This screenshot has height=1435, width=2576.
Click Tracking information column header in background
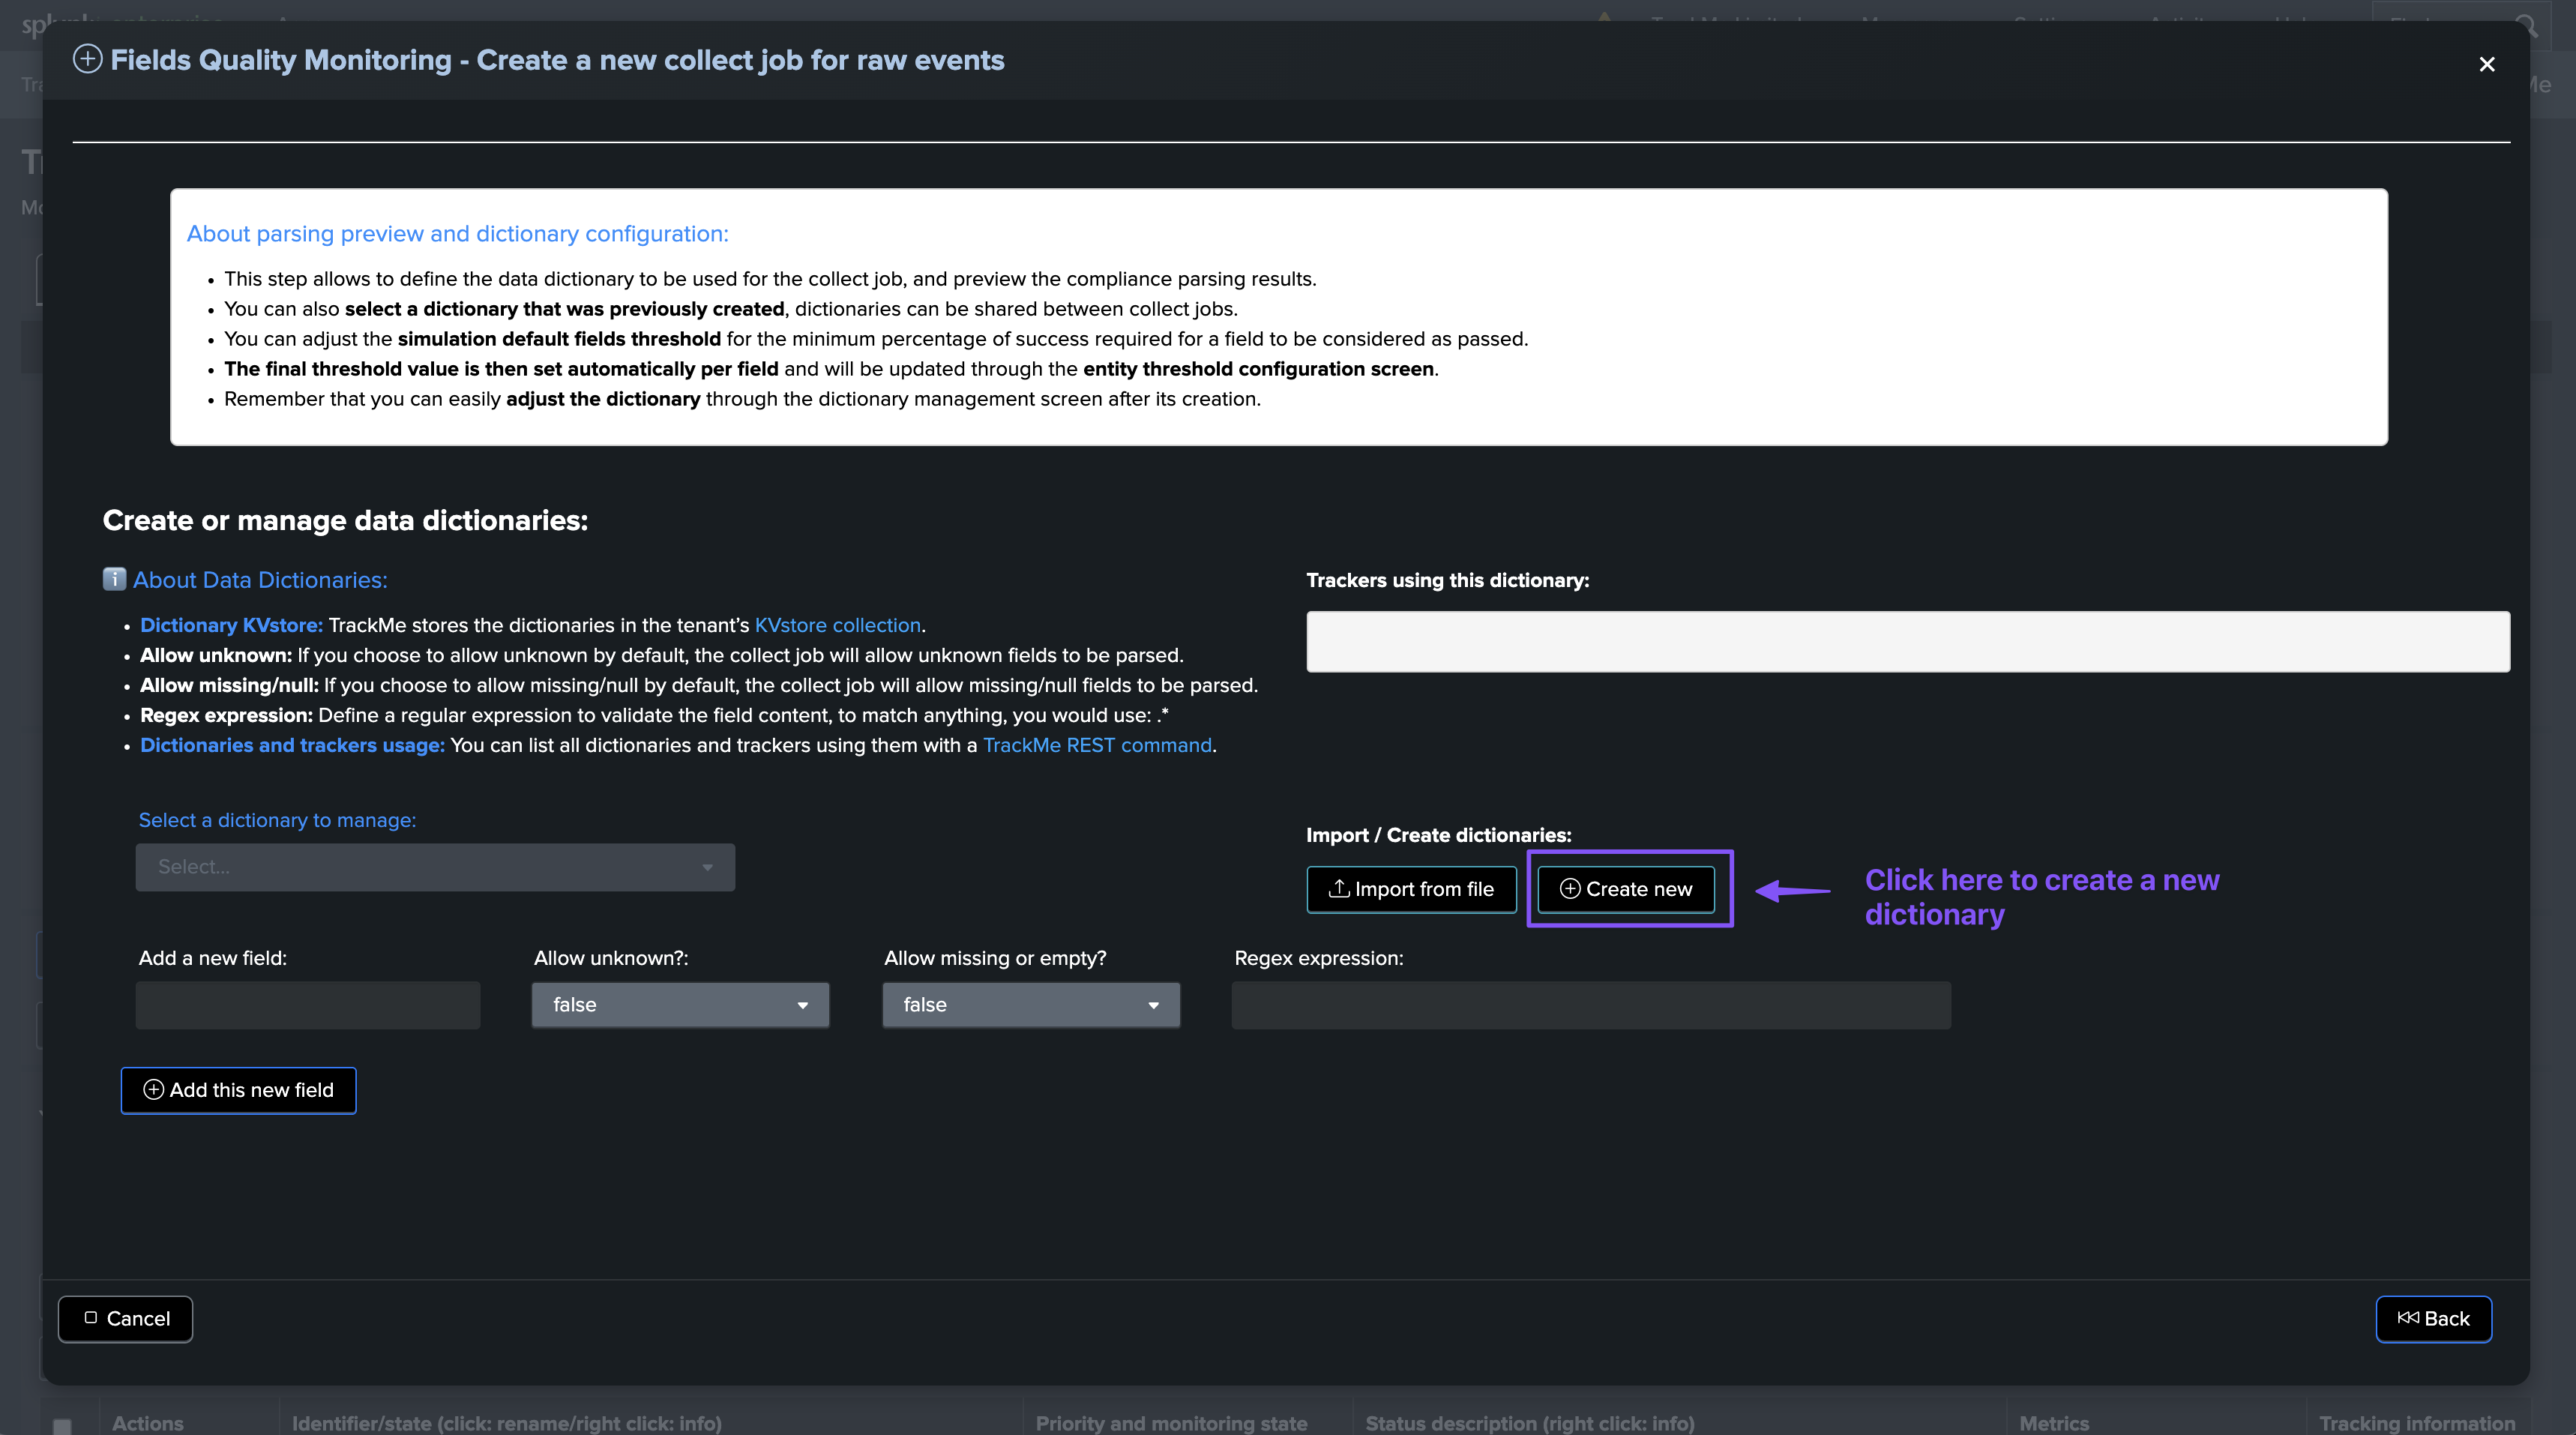tap(2417, 1423)
